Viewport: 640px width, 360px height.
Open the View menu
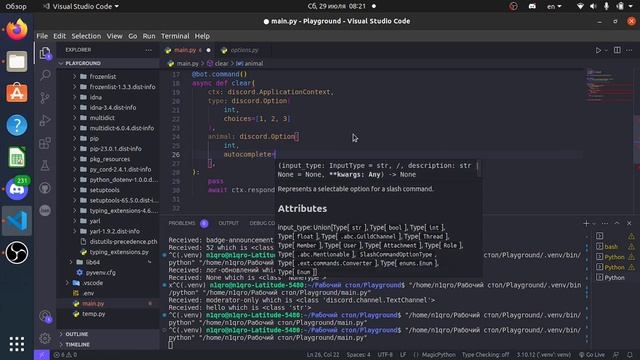click(114, 36)
